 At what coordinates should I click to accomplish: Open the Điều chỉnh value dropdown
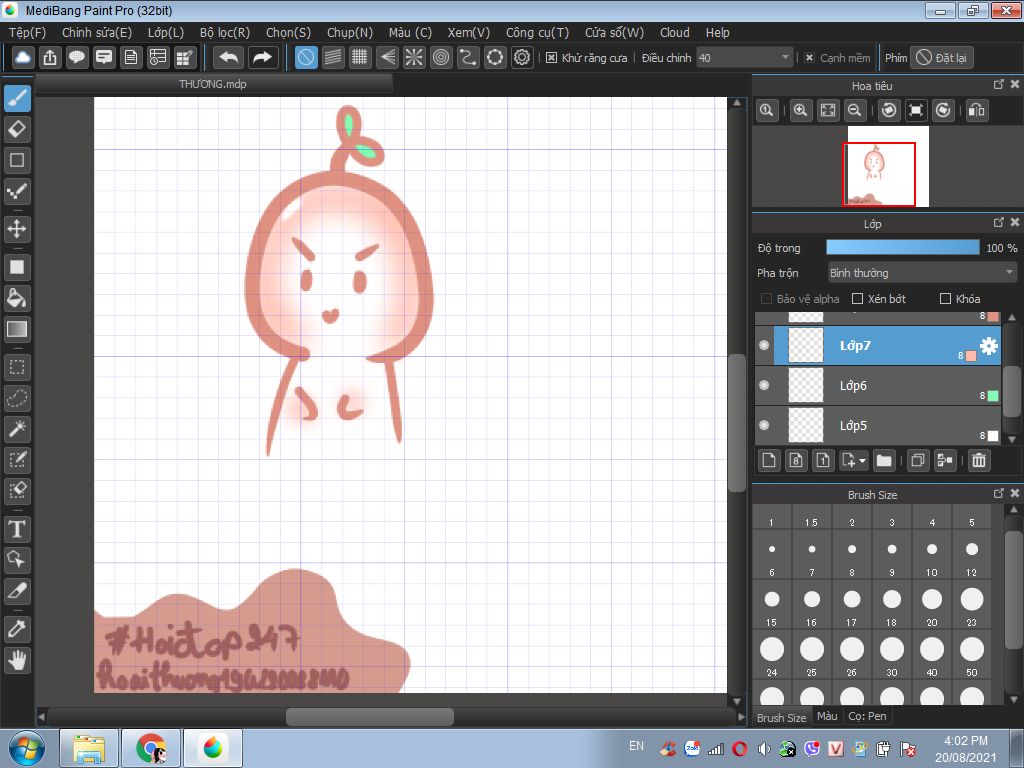pyautogui.click(x=744, y=58)
